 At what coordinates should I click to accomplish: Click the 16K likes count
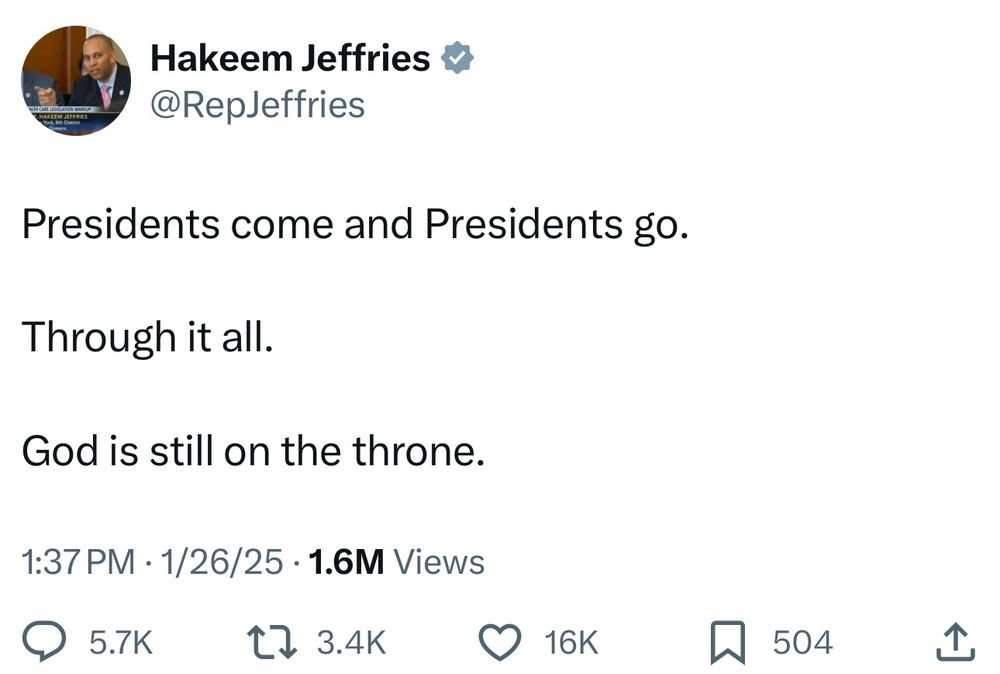573,642
